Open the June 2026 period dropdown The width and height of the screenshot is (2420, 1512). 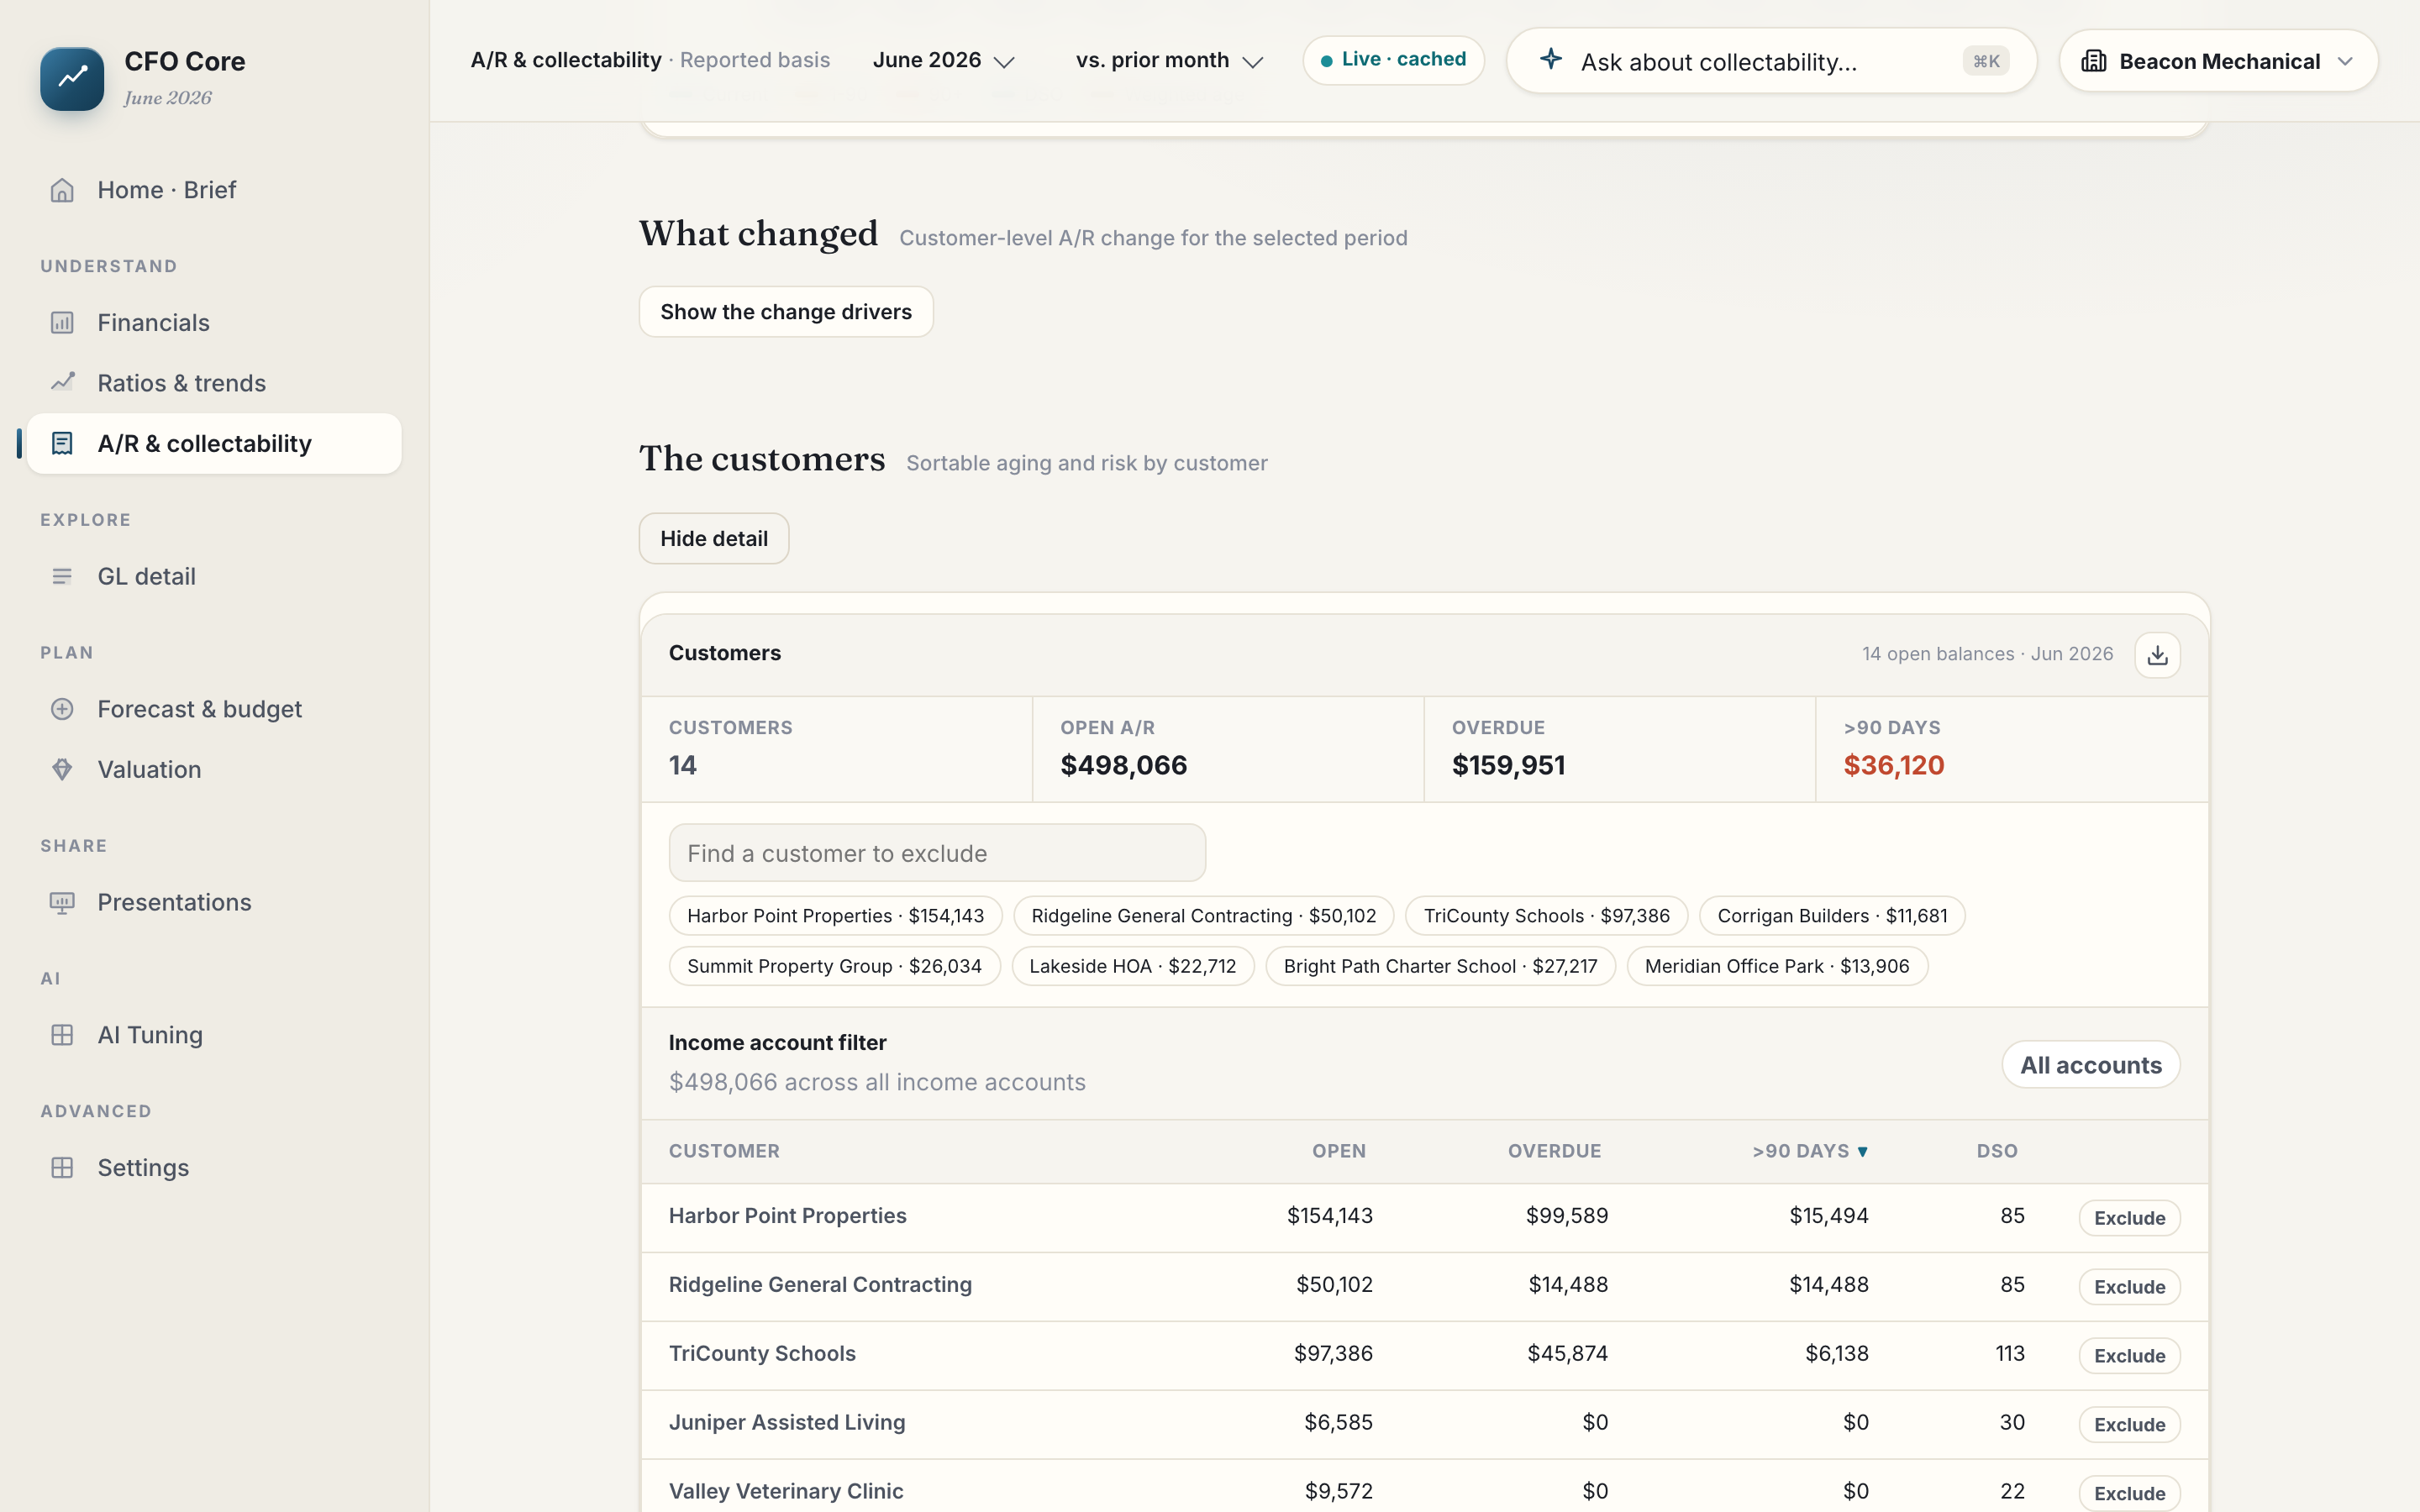click(943, 60)
